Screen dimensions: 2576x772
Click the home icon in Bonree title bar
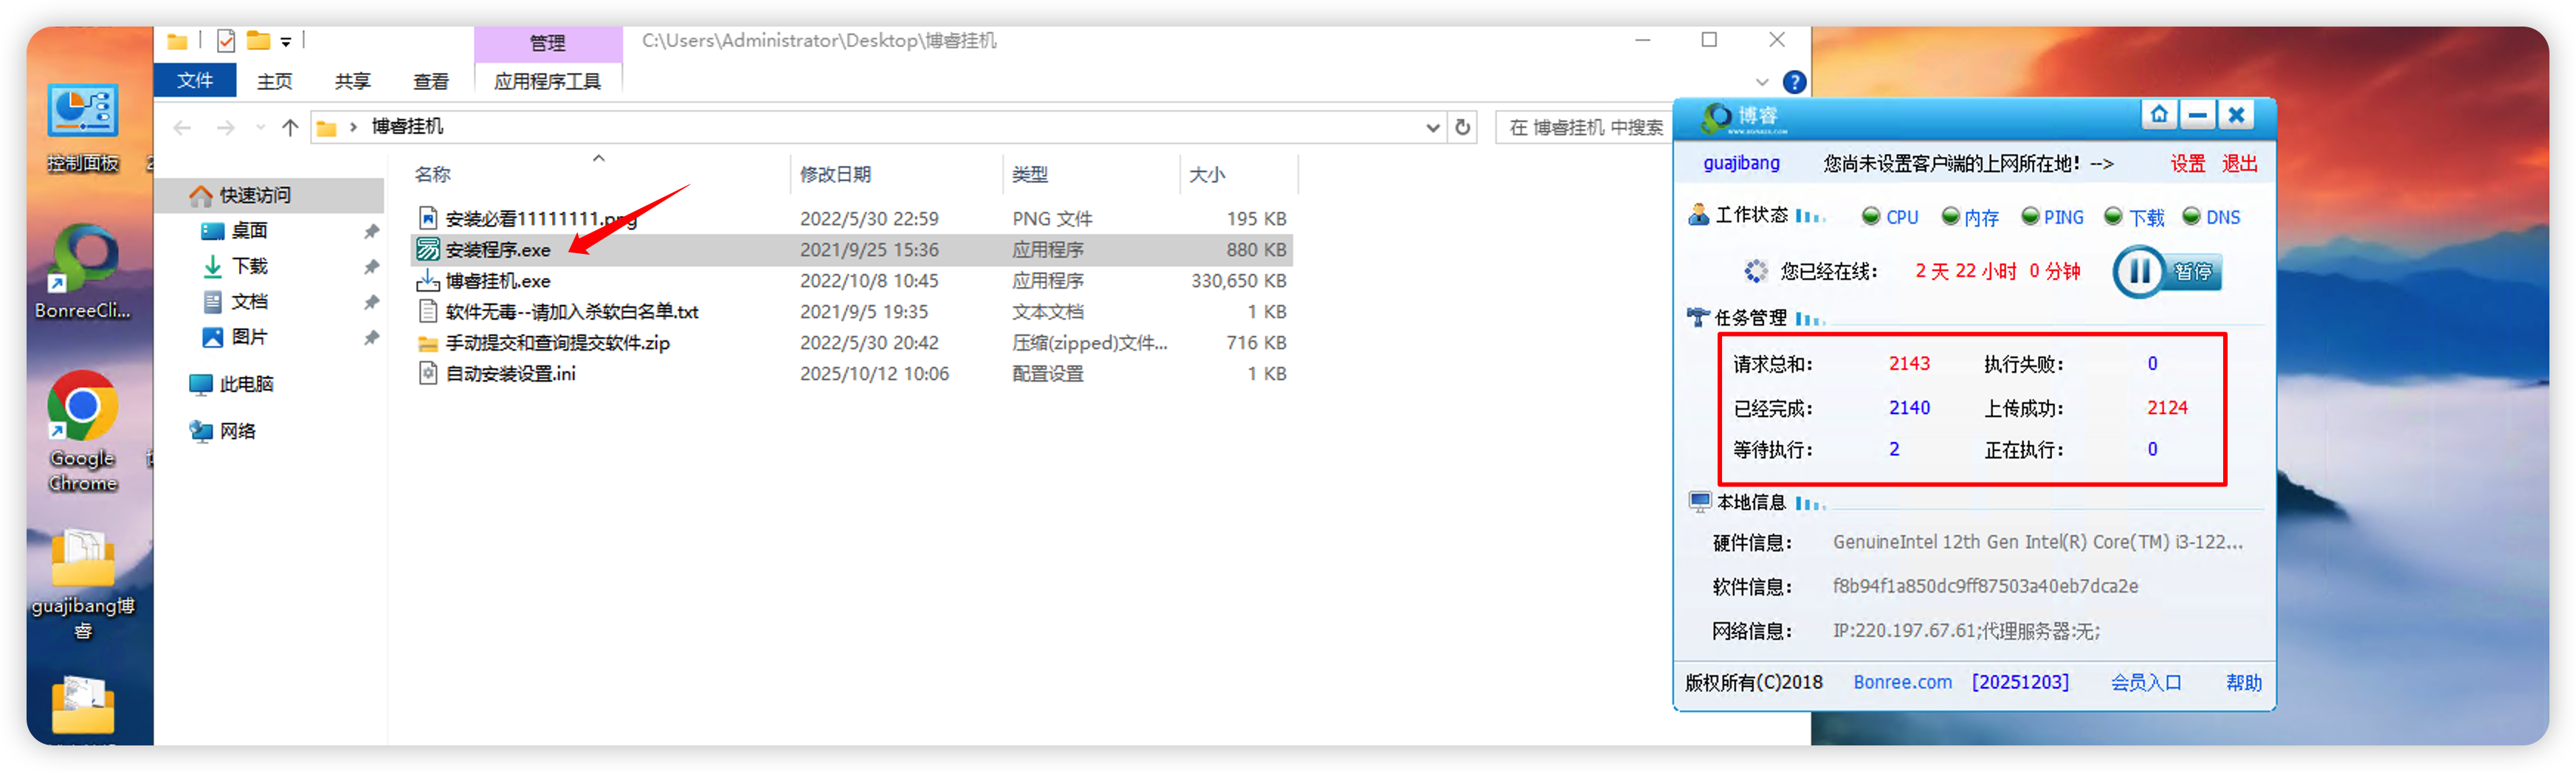(2158, 115)
